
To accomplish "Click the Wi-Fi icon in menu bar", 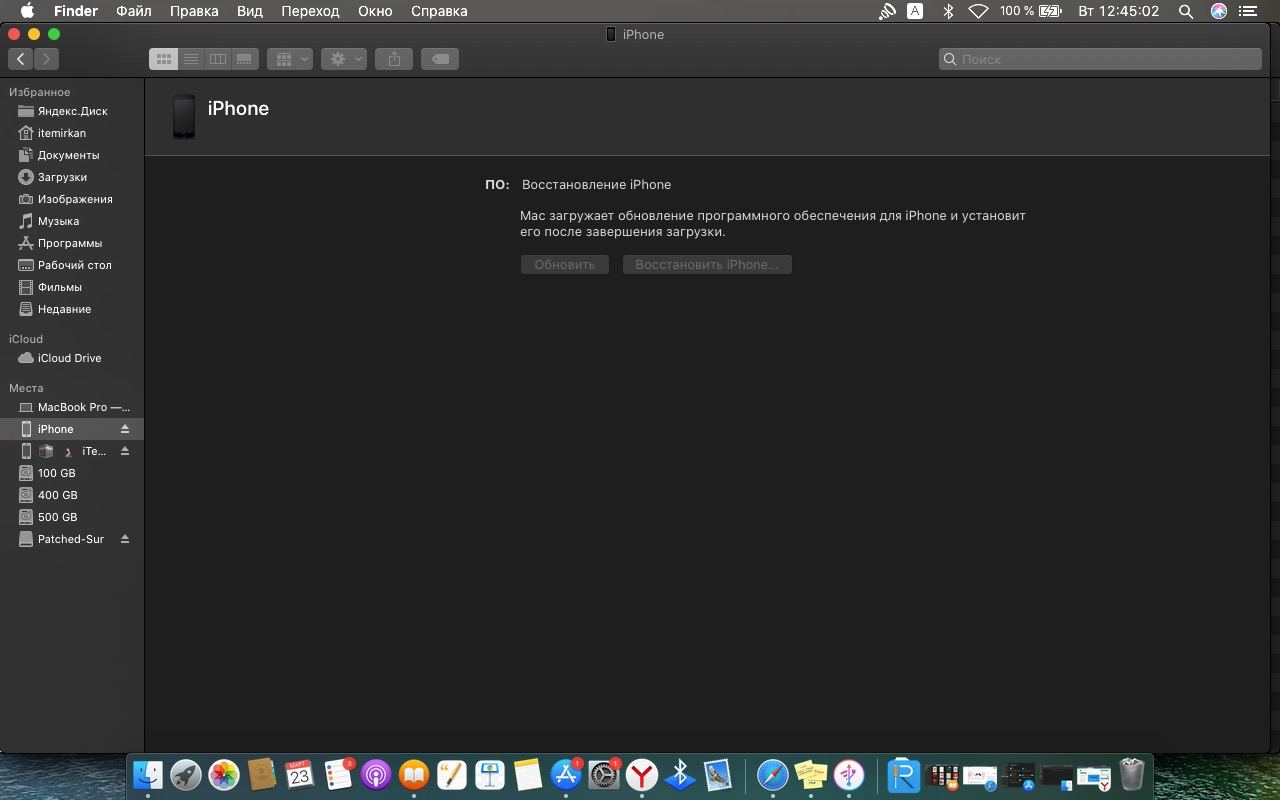I will tap(979, 11).
